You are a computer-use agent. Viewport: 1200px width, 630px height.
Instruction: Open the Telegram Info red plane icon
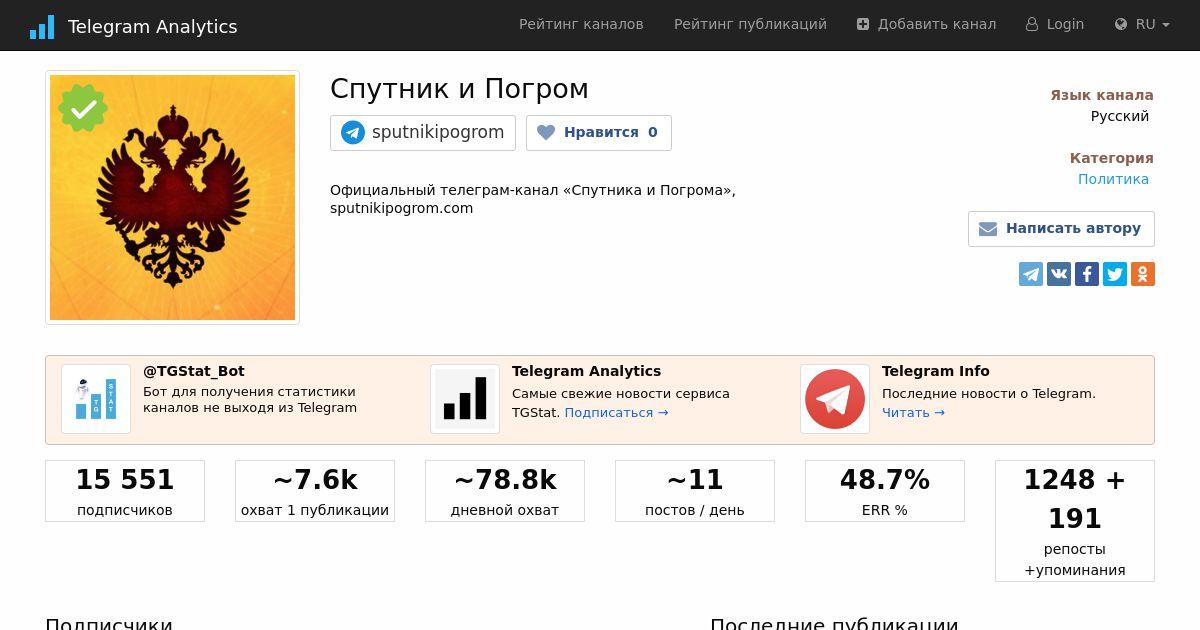835,399
